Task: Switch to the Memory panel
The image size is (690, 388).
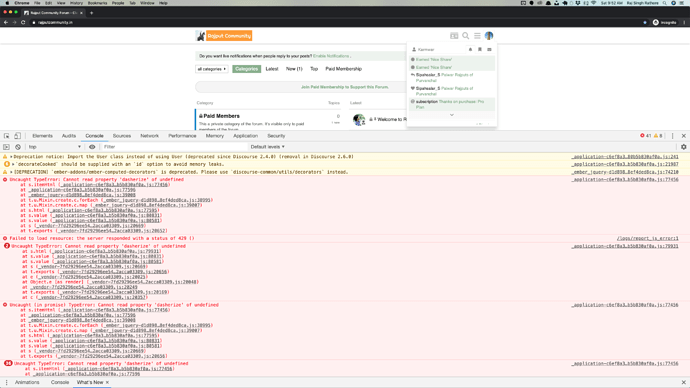Action: coord(215,136)
